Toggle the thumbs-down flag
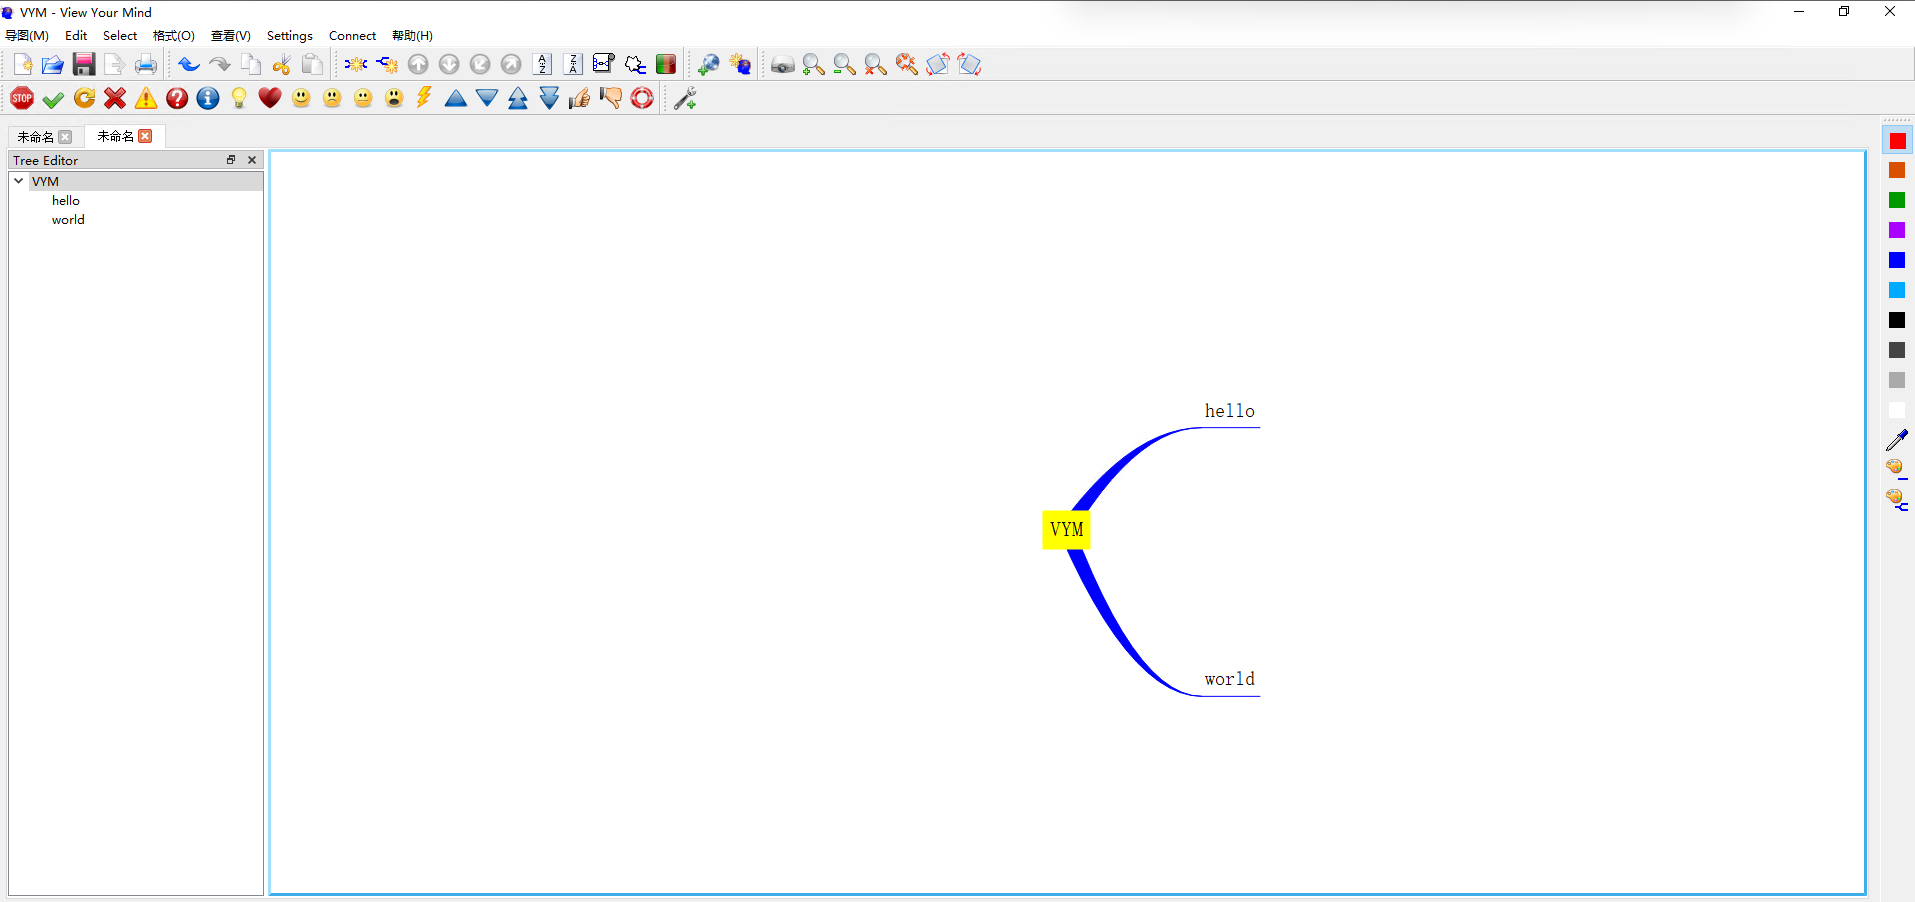1915x902 pixels. tap(611, 98)
